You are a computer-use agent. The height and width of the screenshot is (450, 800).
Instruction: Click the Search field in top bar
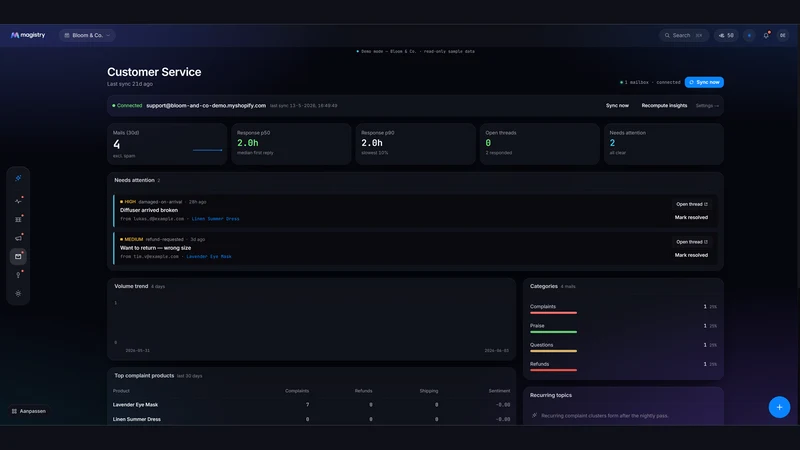(683, 35)
